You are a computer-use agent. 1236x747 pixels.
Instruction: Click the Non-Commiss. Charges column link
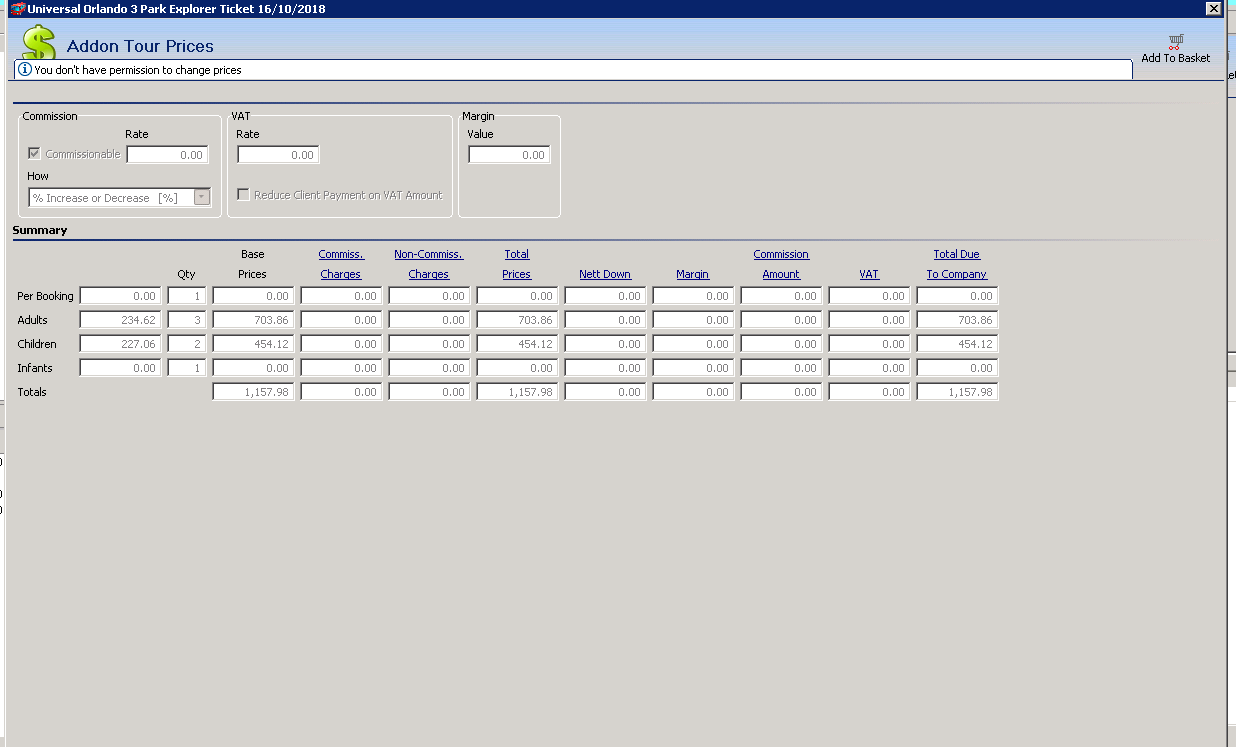(x=429, y=264)
